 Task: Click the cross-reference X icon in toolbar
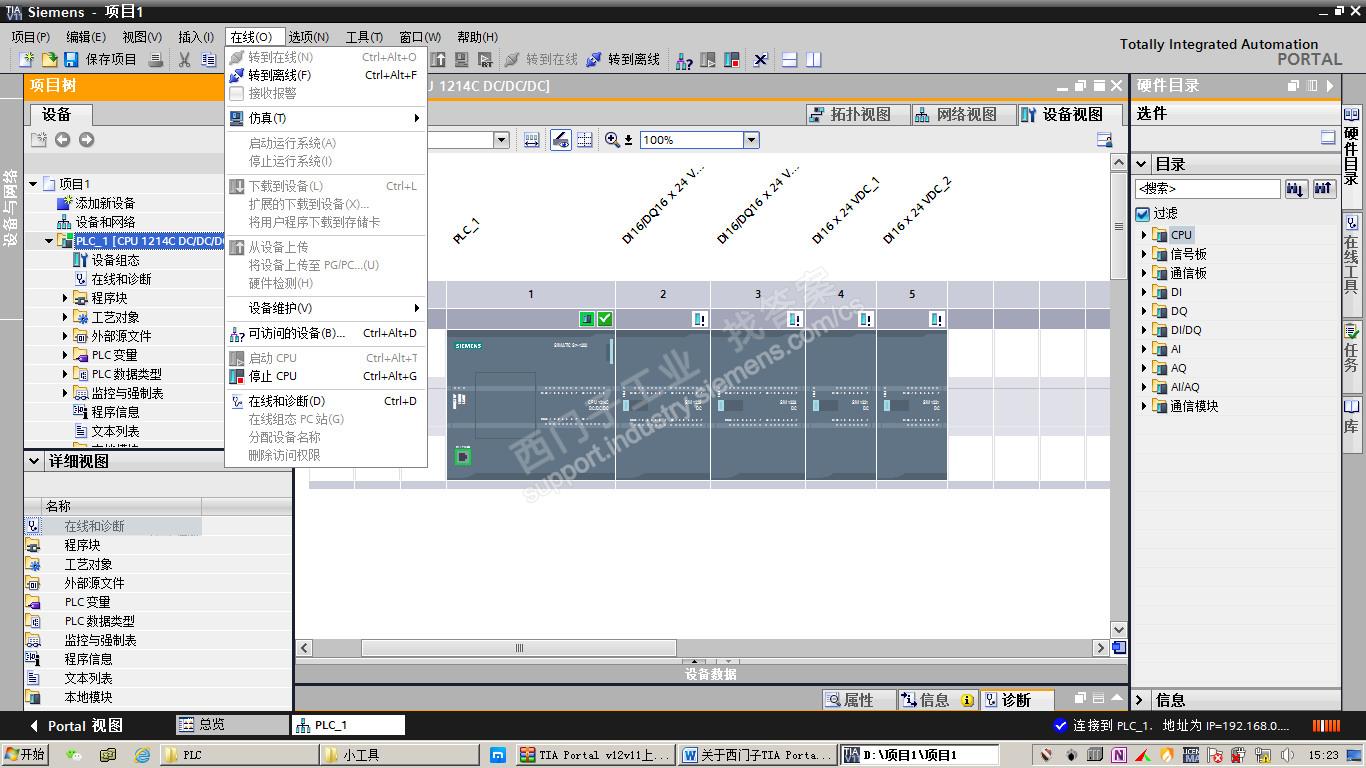761,60
